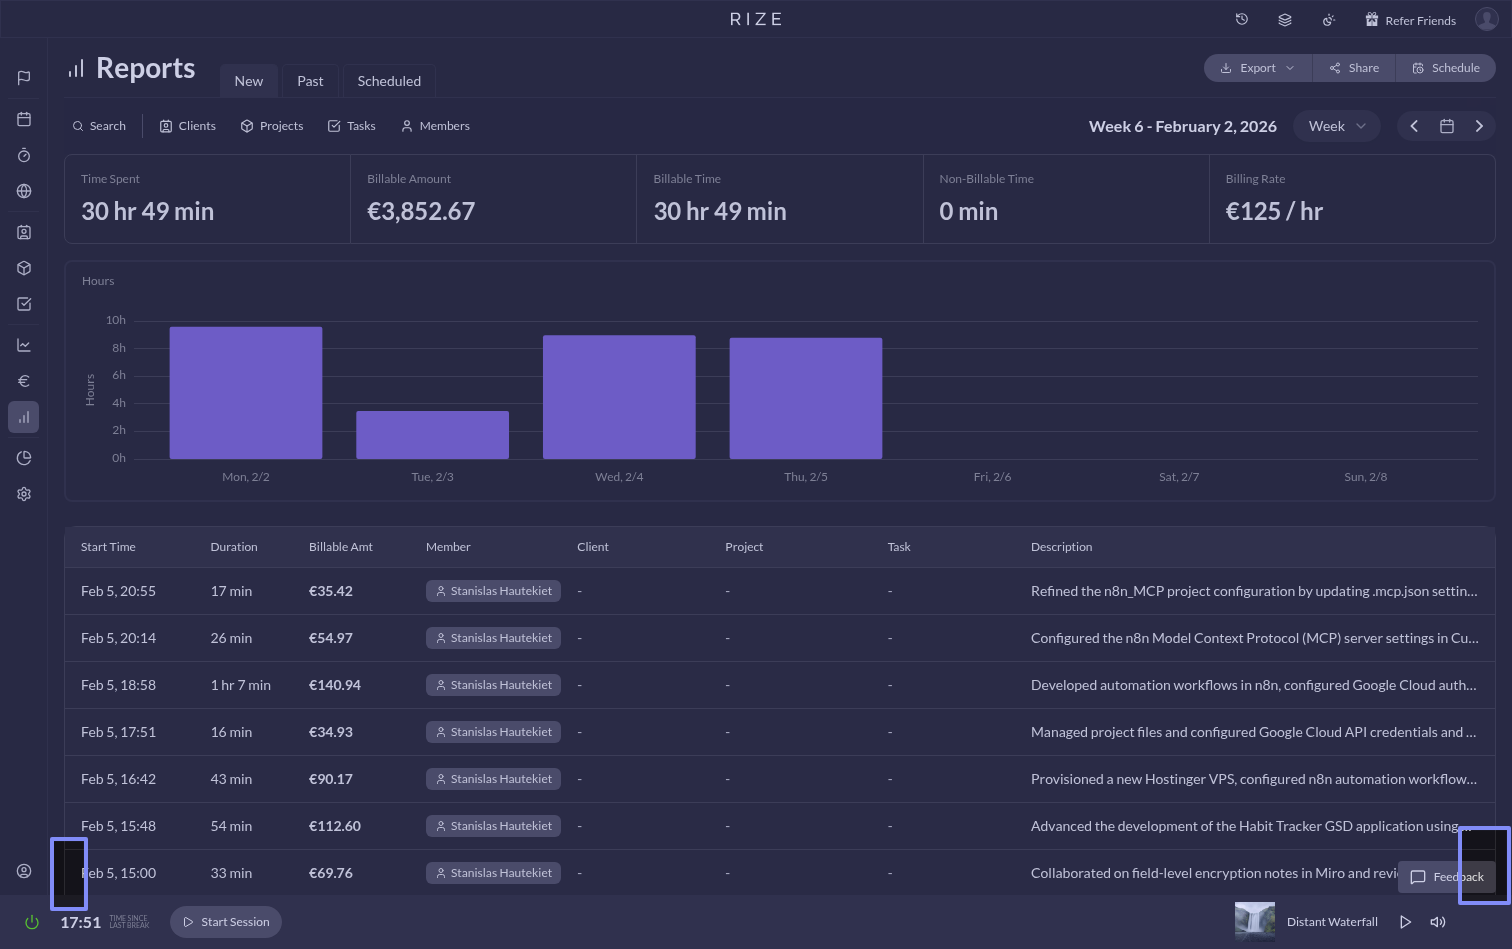This screenshot has width=1512, height=949.
Task: Open the date picker calendar icon
Action: click(1446, 126)
